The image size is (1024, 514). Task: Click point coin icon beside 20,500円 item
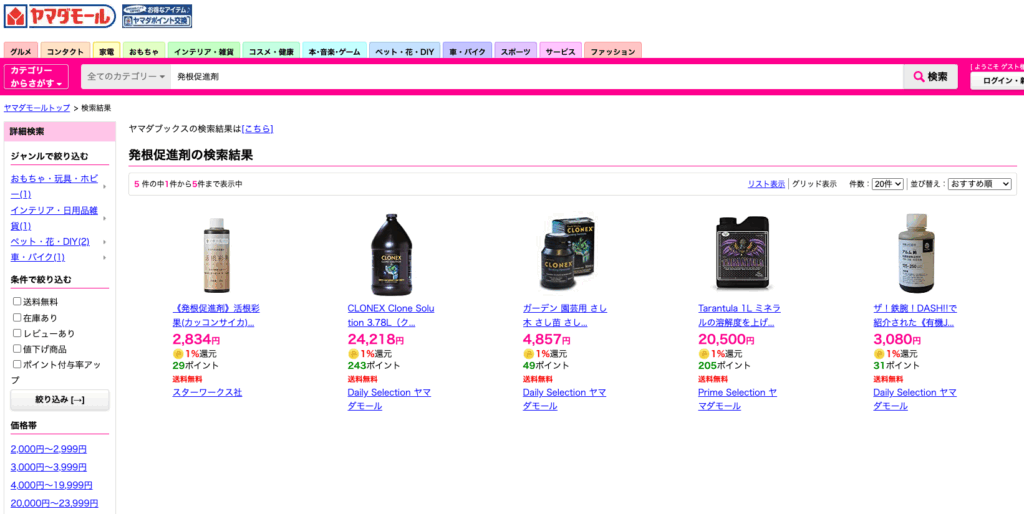pos(703,353)
